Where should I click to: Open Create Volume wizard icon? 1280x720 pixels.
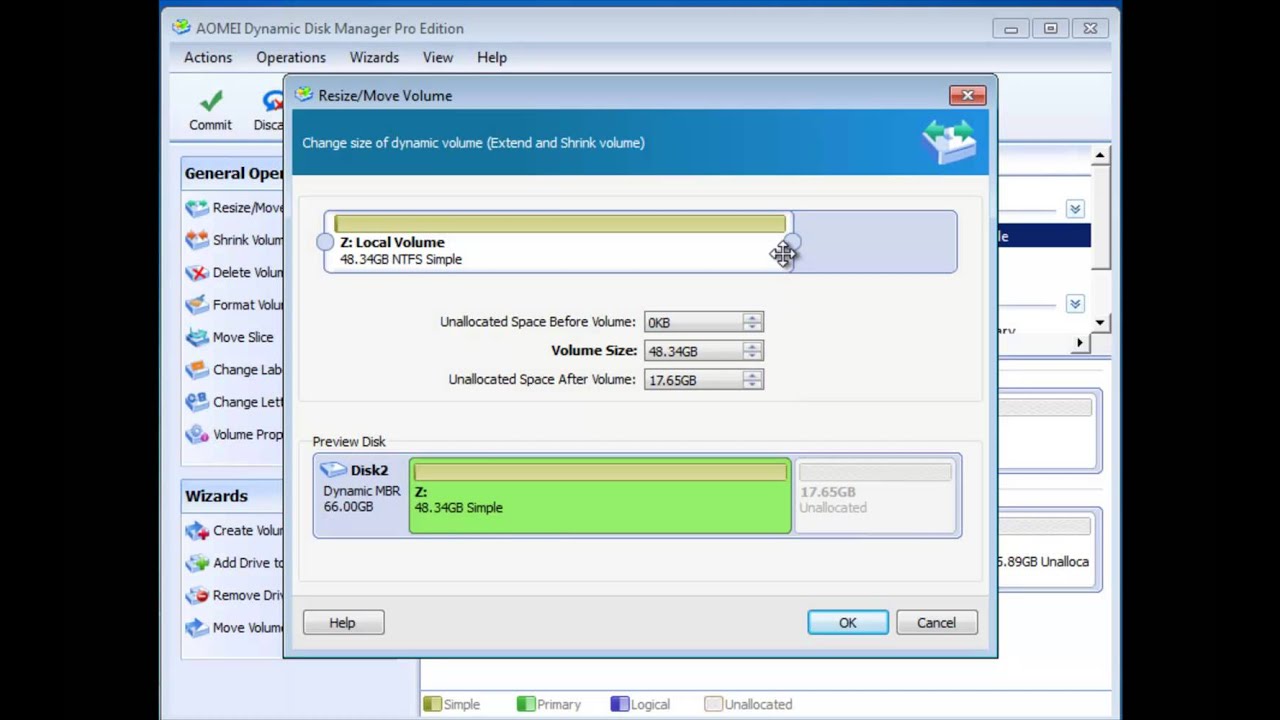coord(197,531)
